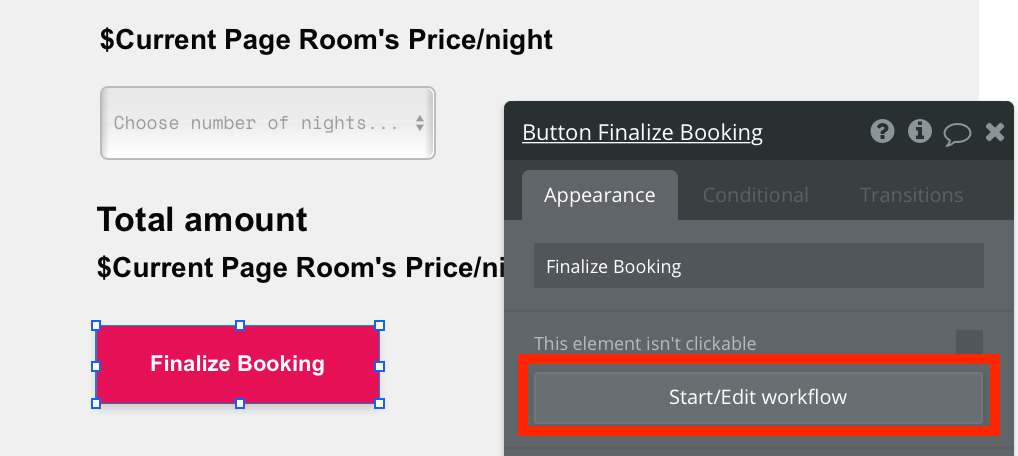Viewport: 1018px width, 456px height.
Task: Click the Start/Edit workflow button
Action: (758, 397)
